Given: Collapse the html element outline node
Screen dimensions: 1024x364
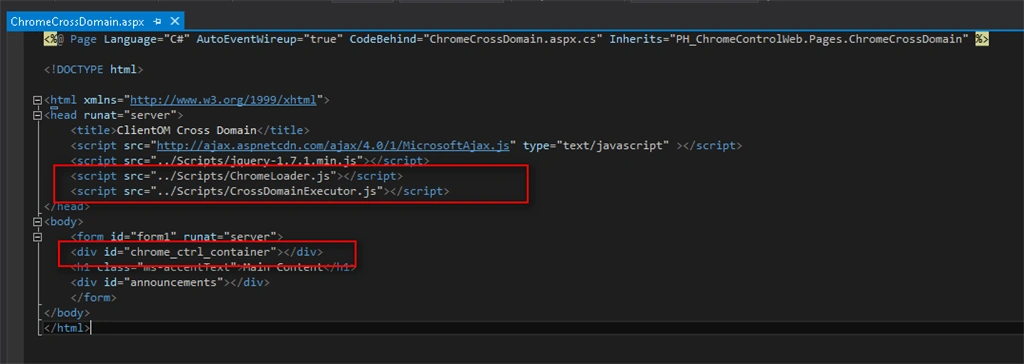Looking at the screenshot, I should tap(37, 101).
